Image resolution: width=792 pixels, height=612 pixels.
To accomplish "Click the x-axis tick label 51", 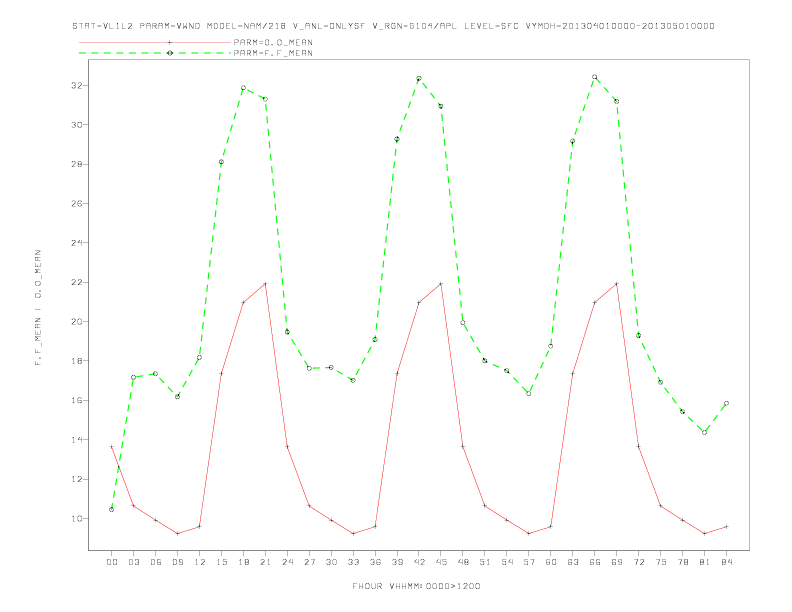I will coord(485,562).
